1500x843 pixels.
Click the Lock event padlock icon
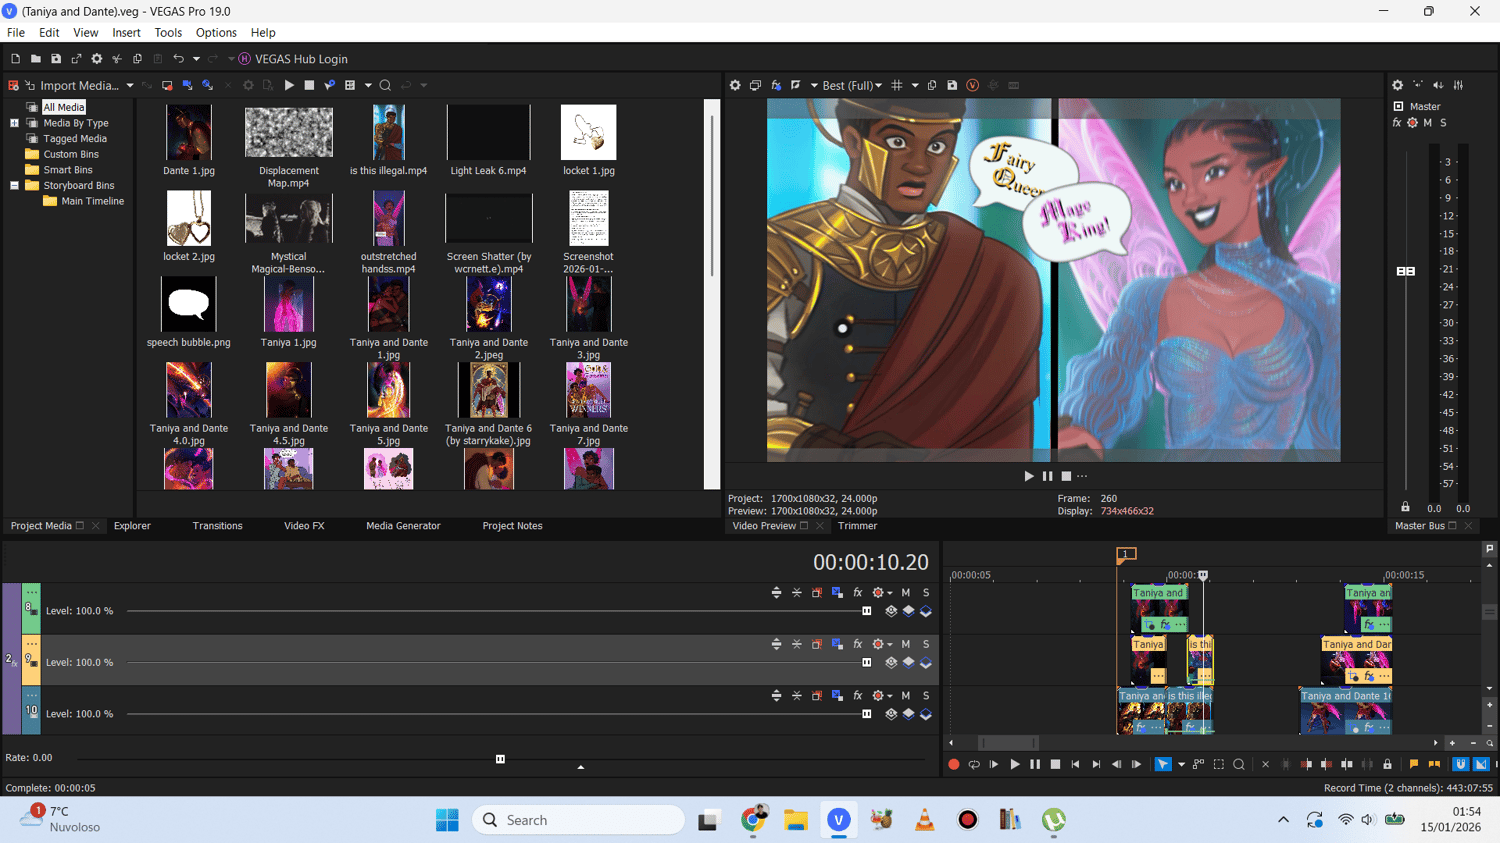coord(1387,765)
